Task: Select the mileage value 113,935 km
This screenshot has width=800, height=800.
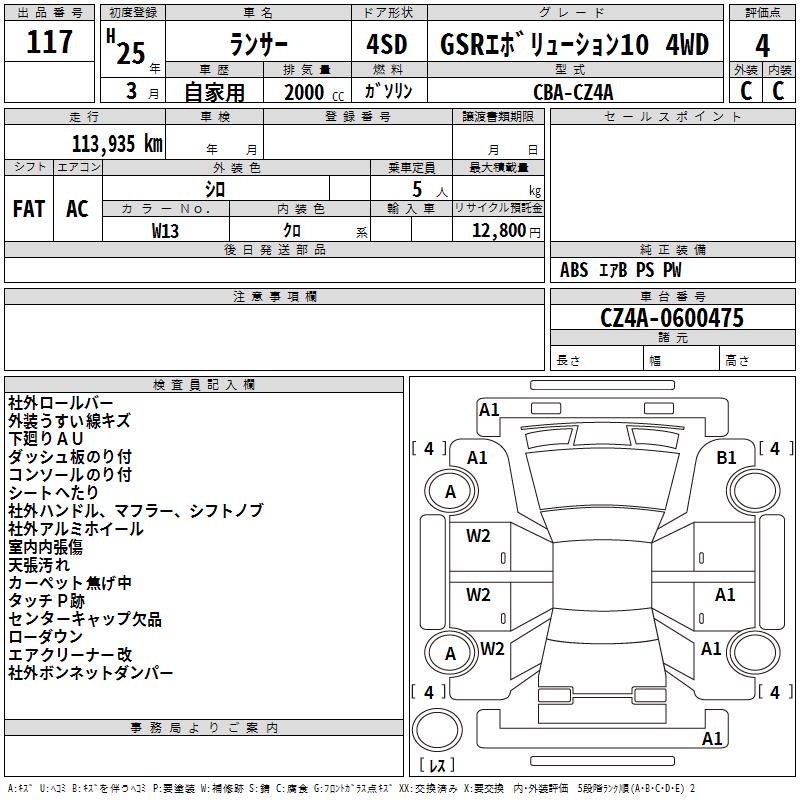Action: pos(117,143)
